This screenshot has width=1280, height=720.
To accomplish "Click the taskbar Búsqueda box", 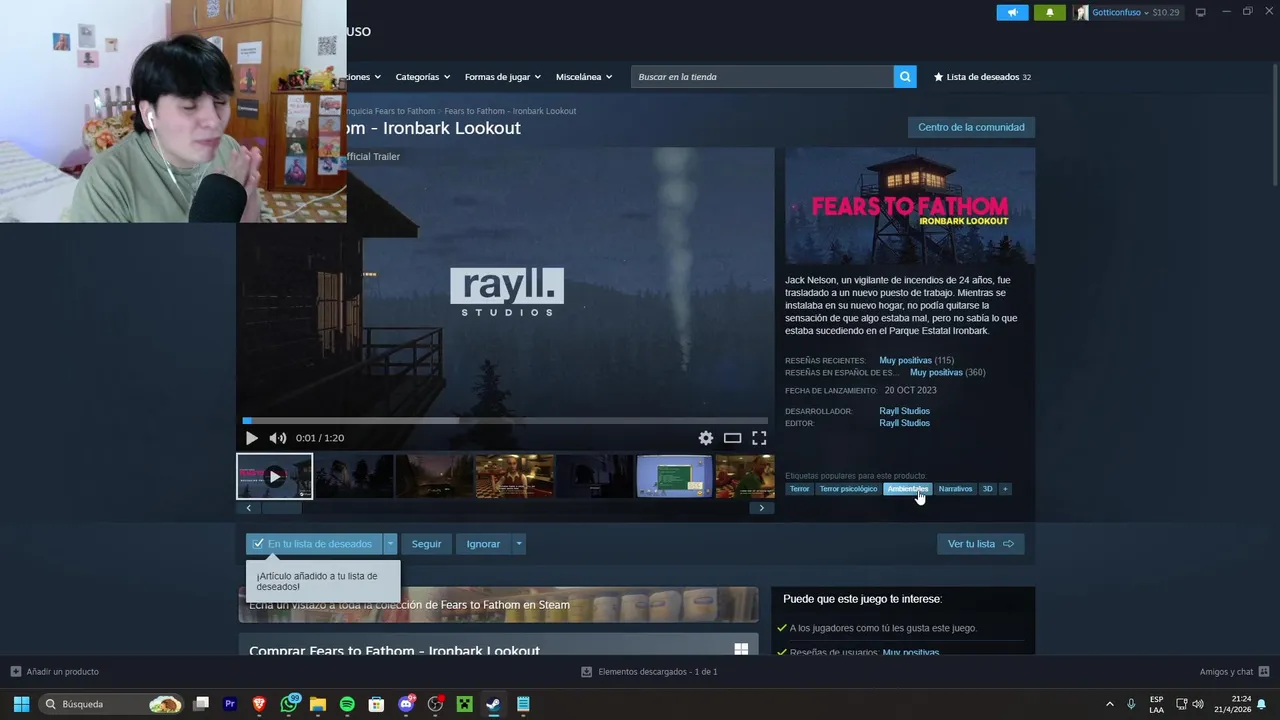I will click(x=112, y=704).
